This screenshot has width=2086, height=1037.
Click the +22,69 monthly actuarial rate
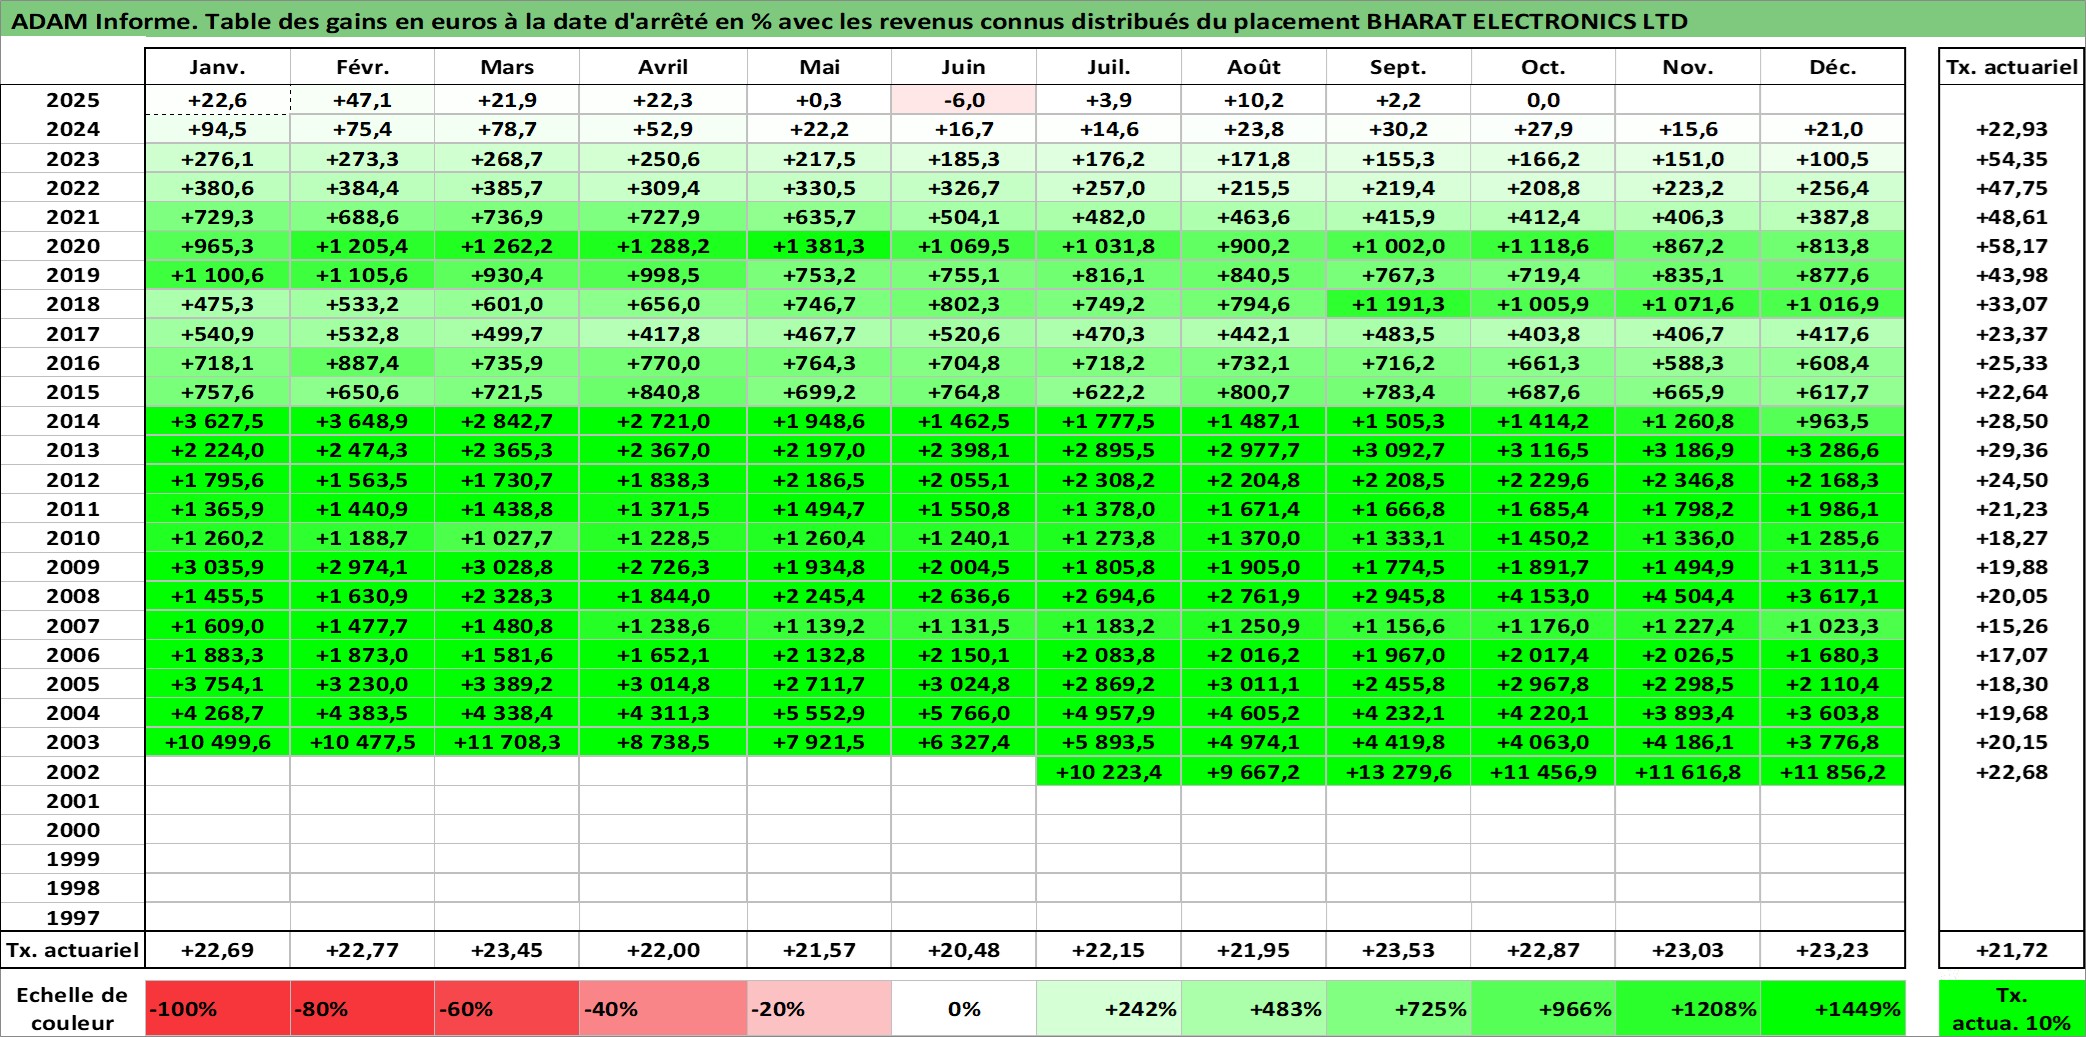[218, 950]
